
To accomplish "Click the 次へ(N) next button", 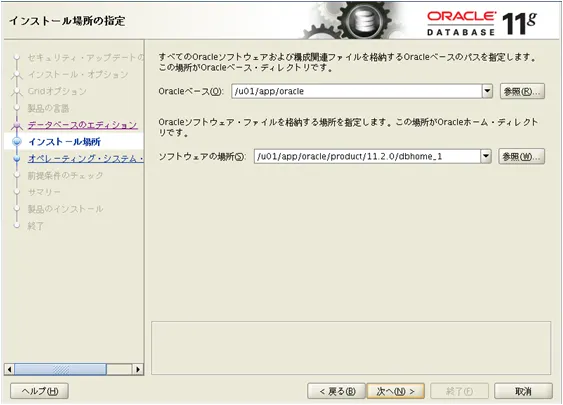I will pos(395,391).
